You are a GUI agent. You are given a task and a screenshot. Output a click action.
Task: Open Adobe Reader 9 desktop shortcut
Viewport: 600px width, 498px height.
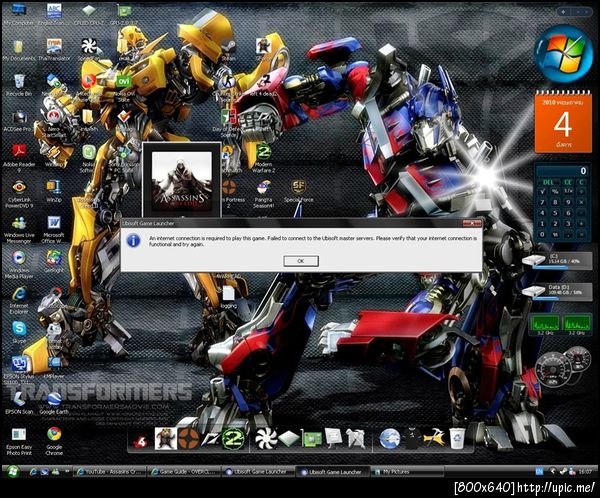tap(19, 158)
